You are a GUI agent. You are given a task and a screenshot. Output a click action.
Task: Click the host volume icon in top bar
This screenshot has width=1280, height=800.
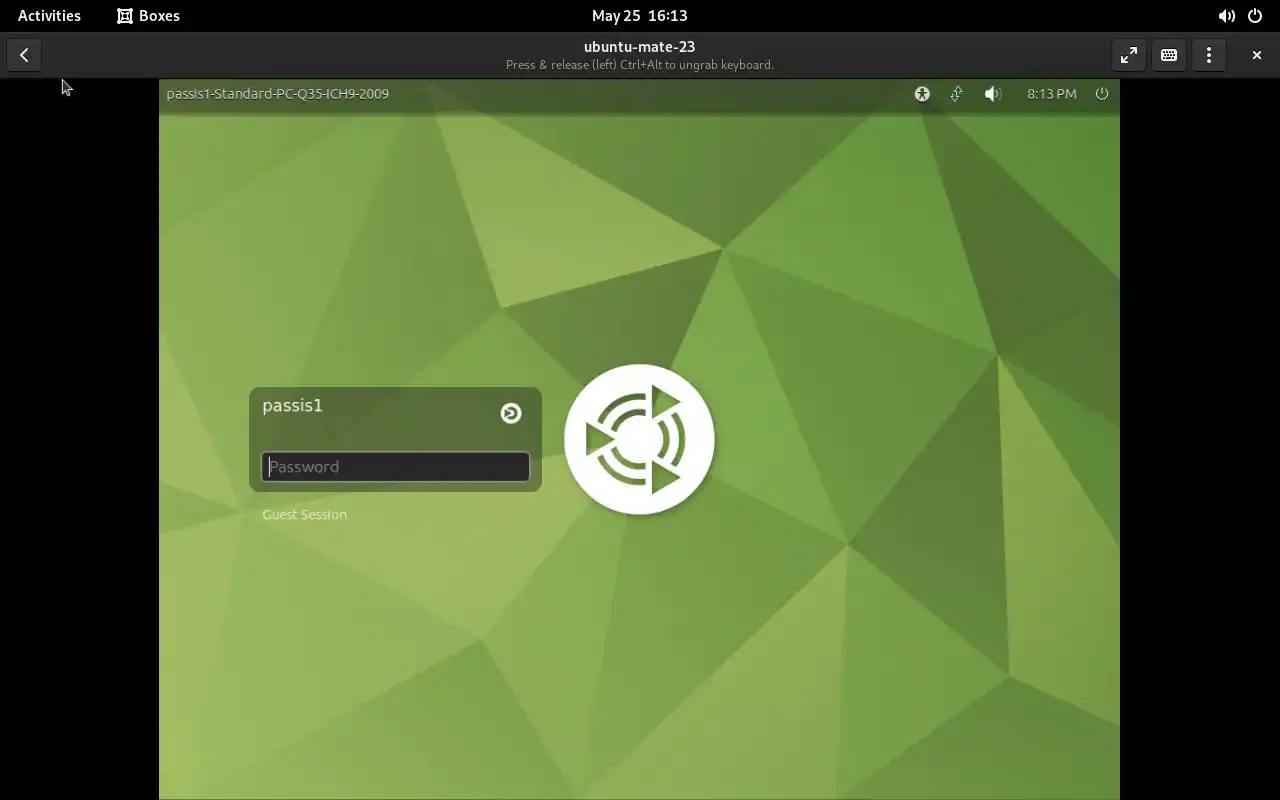pyautogui.click(x=1226, y=15)
